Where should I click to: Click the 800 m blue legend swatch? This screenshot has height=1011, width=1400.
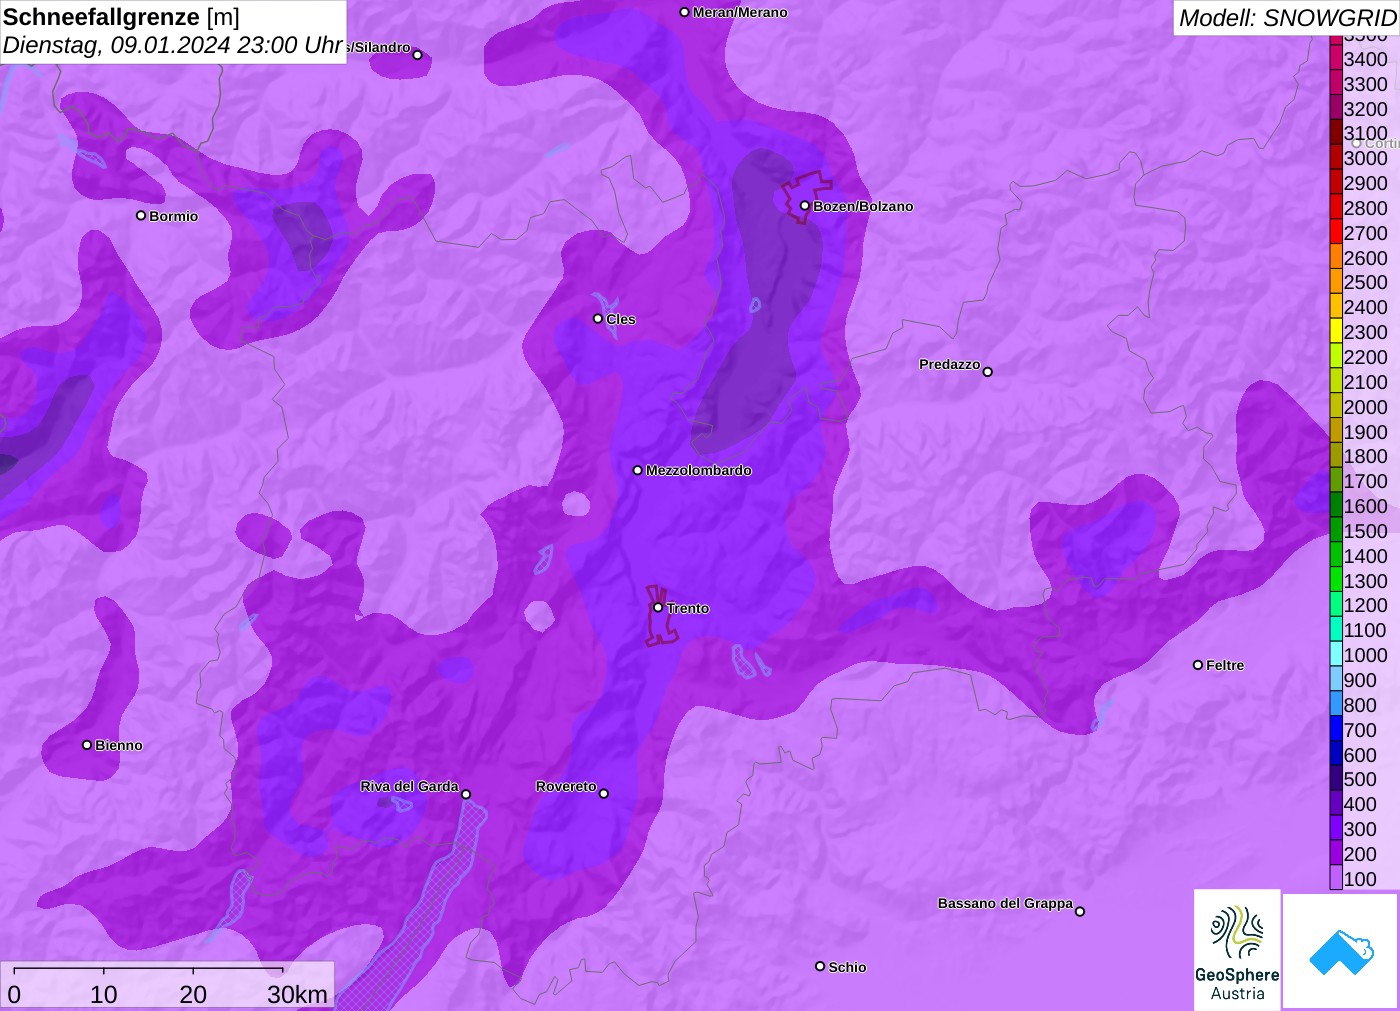(1336, 705)
